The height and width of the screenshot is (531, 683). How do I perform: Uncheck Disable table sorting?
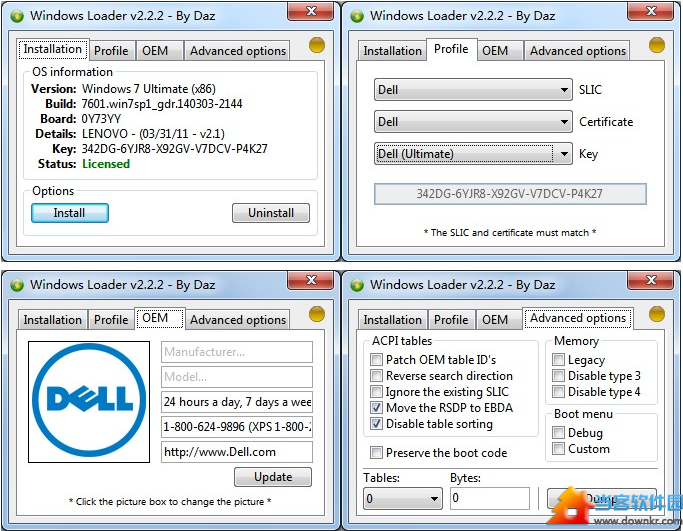tap(376, 423)
